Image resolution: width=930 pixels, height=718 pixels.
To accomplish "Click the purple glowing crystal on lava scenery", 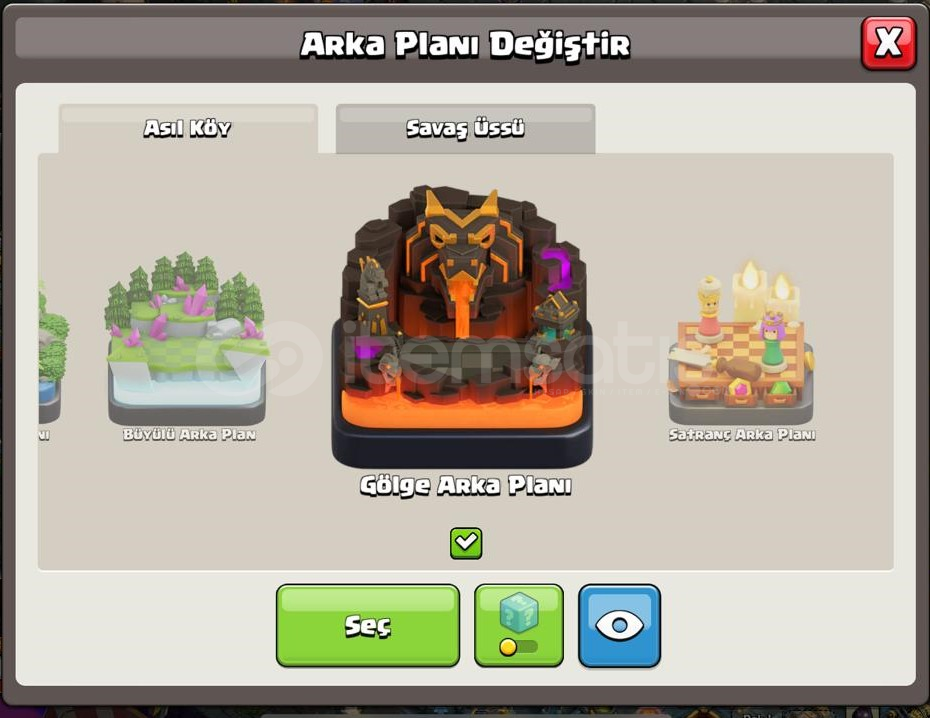I will point(556,268).
